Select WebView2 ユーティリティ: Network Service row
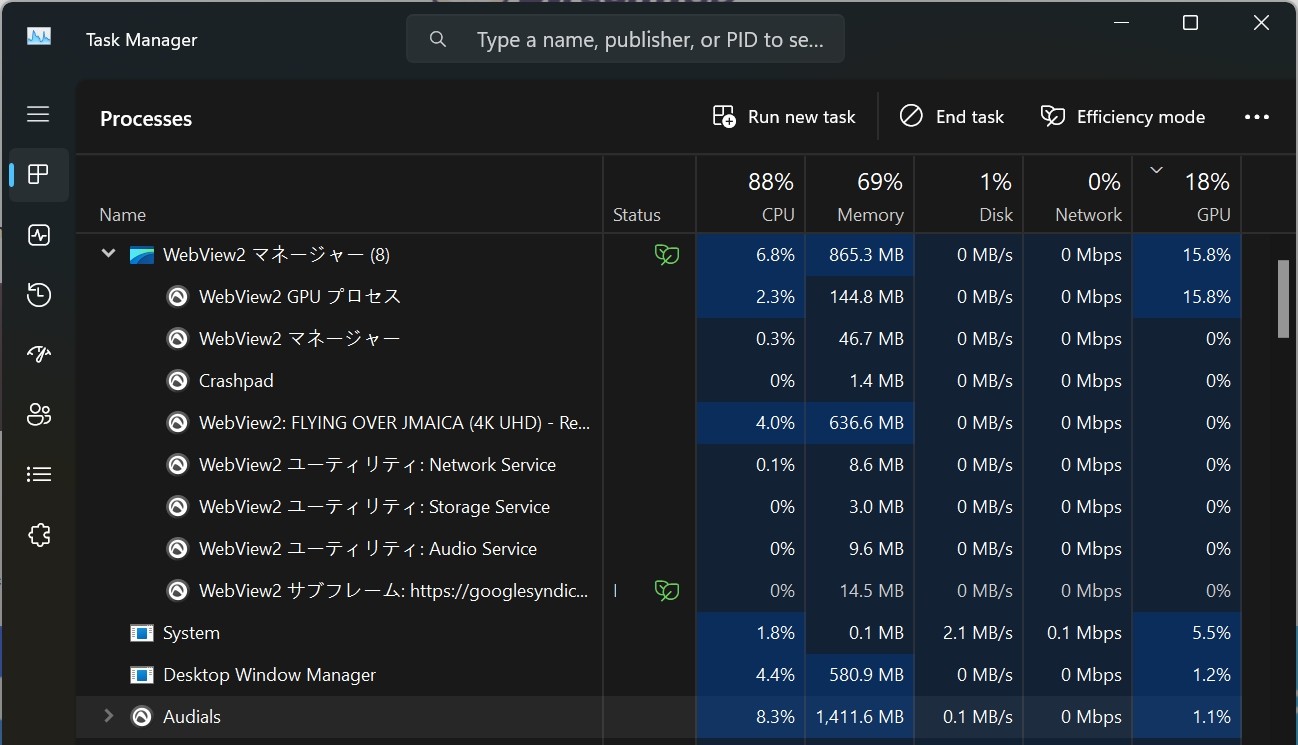Screen dimensions: 1298x745 click(658, 465)
